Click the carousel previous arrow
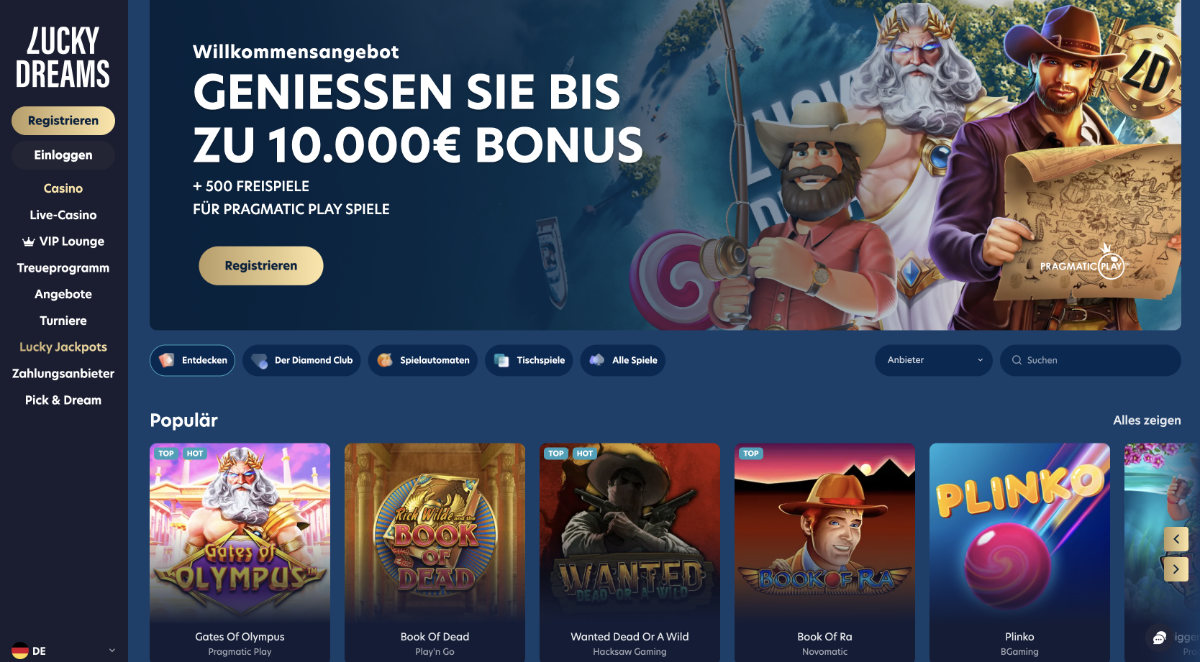This screenshot has width=1200, height=662. (x=1175, y=539)
